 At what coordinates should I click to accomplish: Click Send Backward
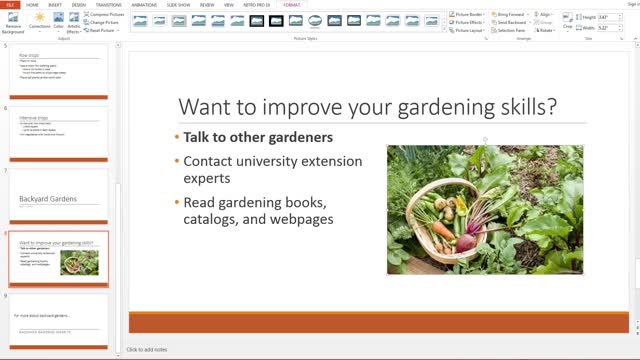click(x=509, y=22)
